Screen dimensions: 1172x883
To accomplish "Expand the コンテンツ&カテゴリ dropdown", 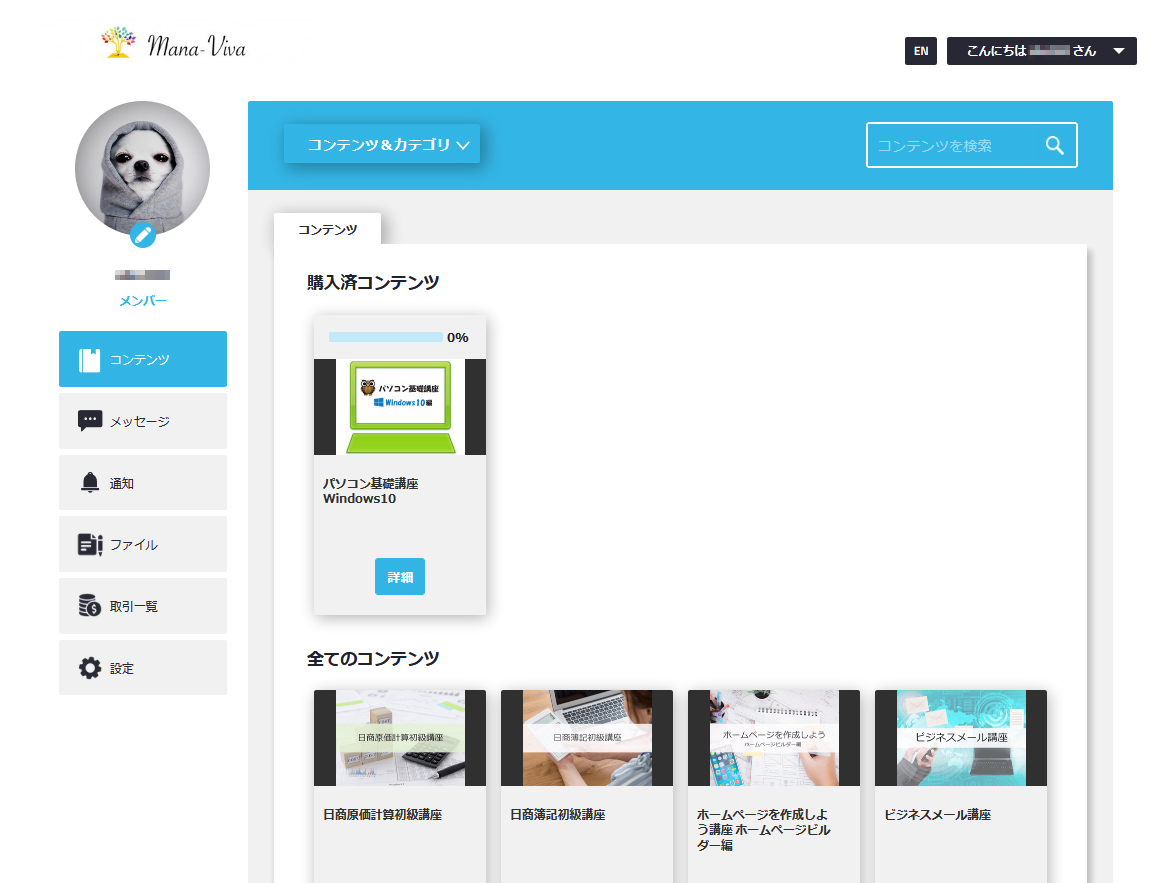I will [382, 145].
